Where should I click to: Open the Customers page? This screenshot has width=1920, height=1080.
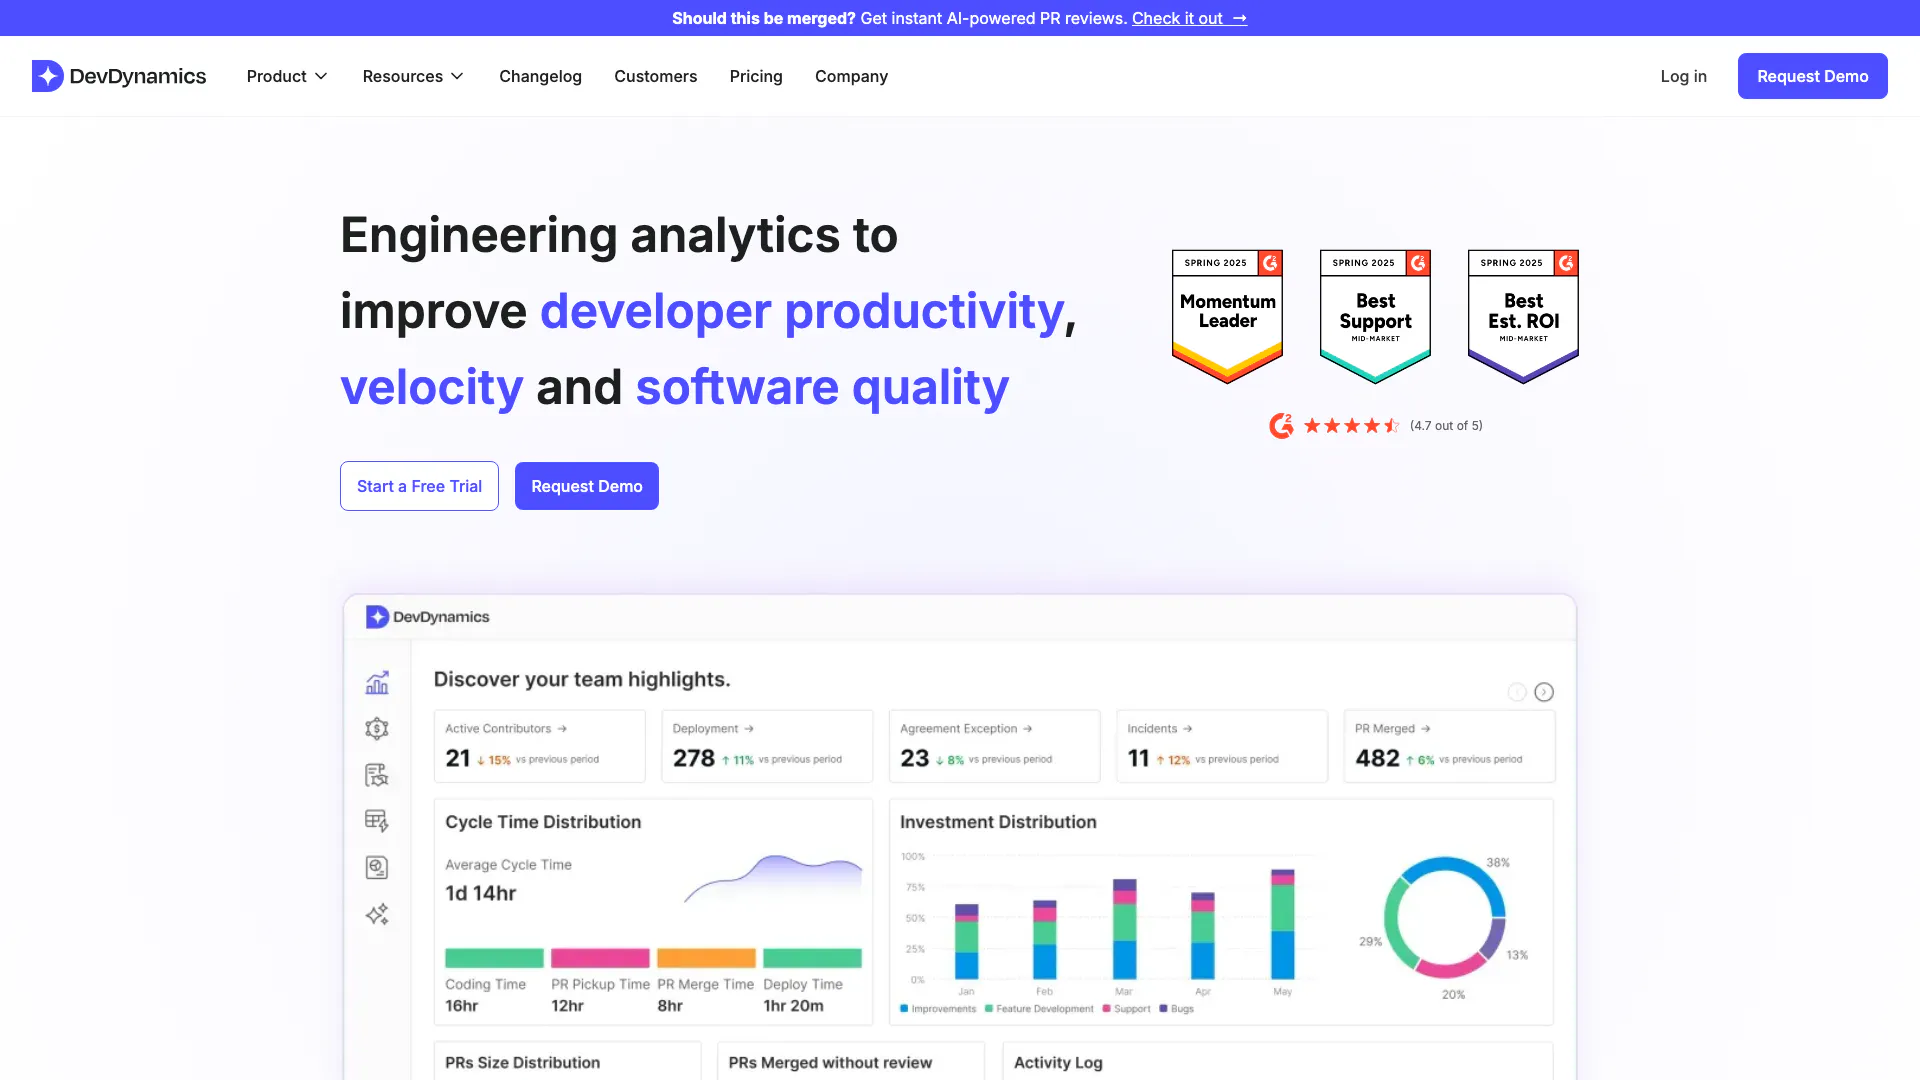pos(655,76)
